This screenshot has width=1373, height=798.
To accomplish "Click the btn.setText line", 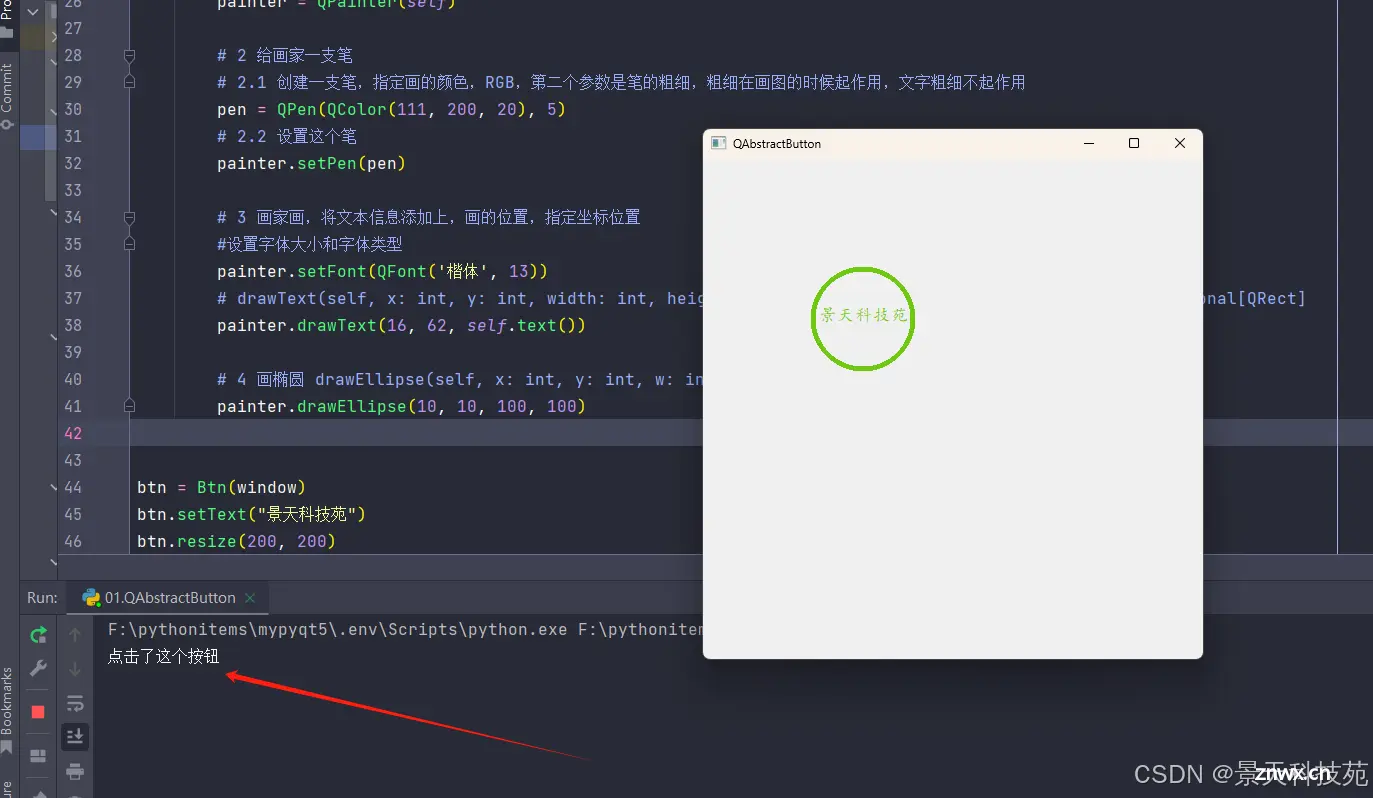I will pyautogui.click(x=252, y=514).
